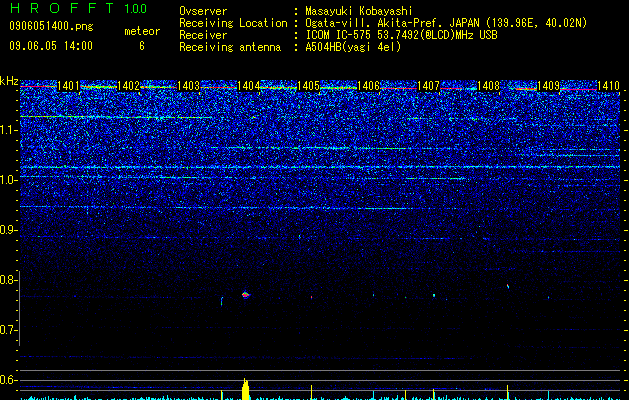The height and width of the screenshot is (400, 629).
Task: Click the kHz unit label on axis
Action: pos(9,81)
